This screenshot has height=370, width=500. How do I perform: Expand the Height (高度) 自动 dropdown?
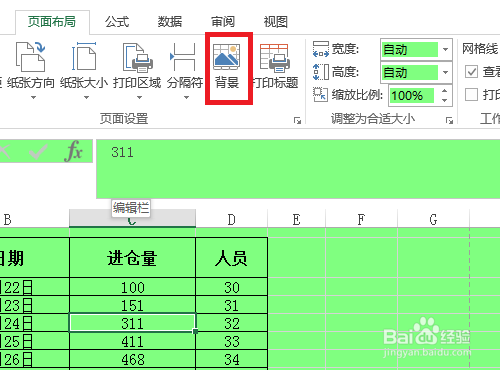pos(445,72)
